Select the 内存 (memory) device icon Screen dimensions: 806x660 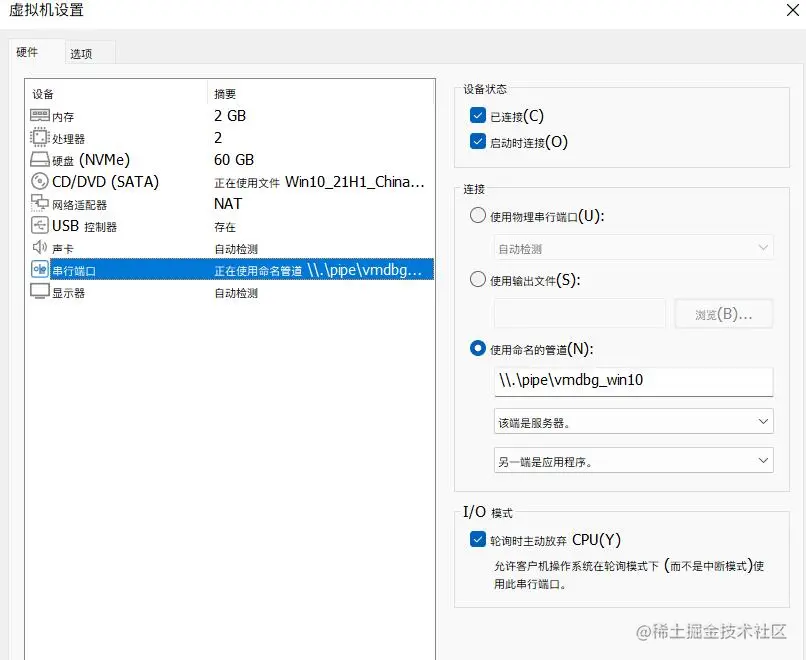coord(37,115)
